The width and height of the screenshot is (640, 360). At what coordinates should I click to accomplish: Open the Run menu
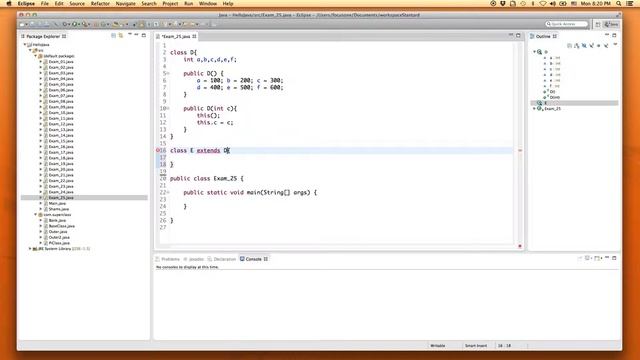[x=189, y=3]
